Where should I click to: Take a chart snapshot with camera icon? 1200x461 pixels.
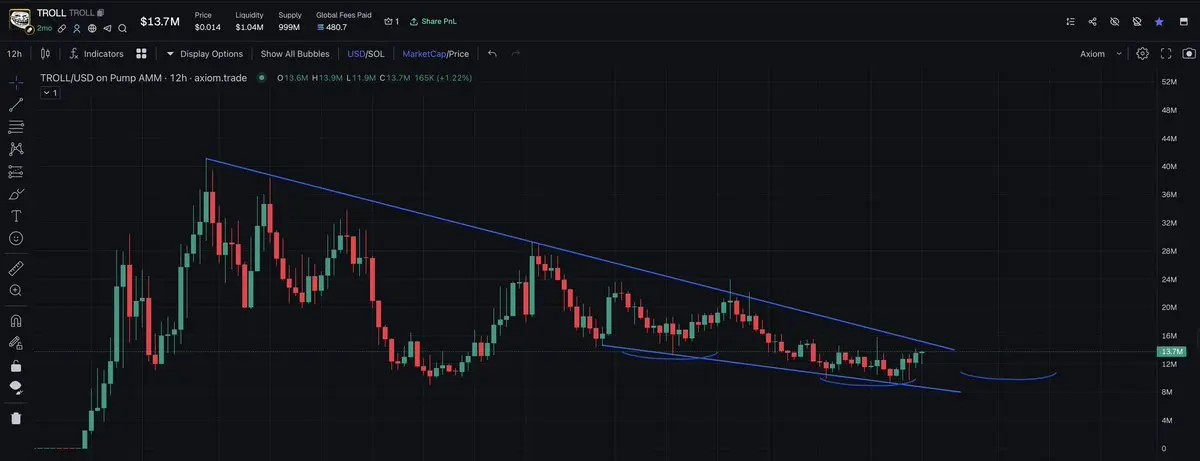1188,53
